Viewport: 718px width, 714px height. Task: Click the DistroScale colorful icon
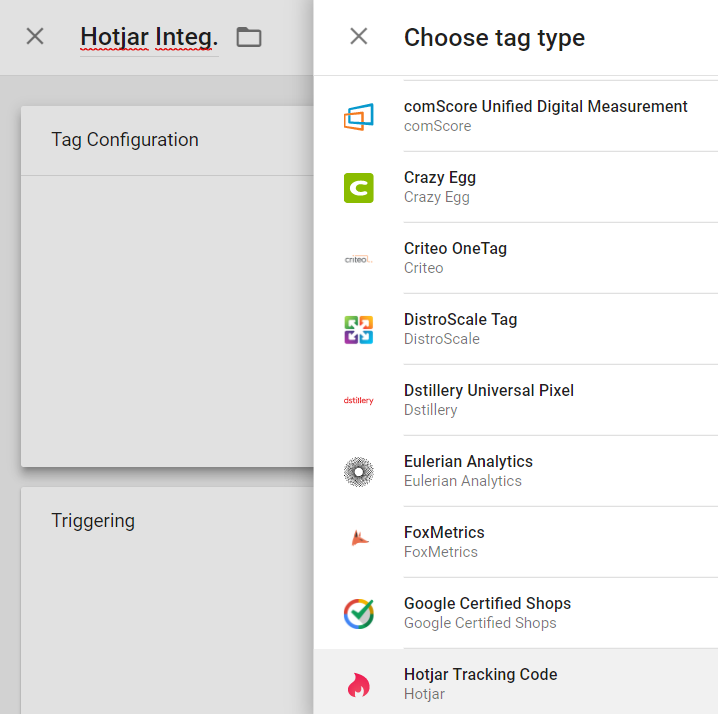(358, 330)
